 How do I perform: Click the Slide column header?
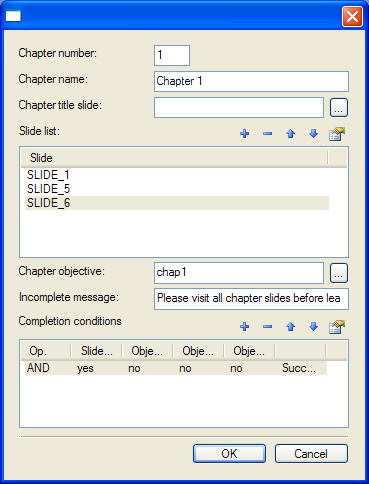click(x=175, y=158)
